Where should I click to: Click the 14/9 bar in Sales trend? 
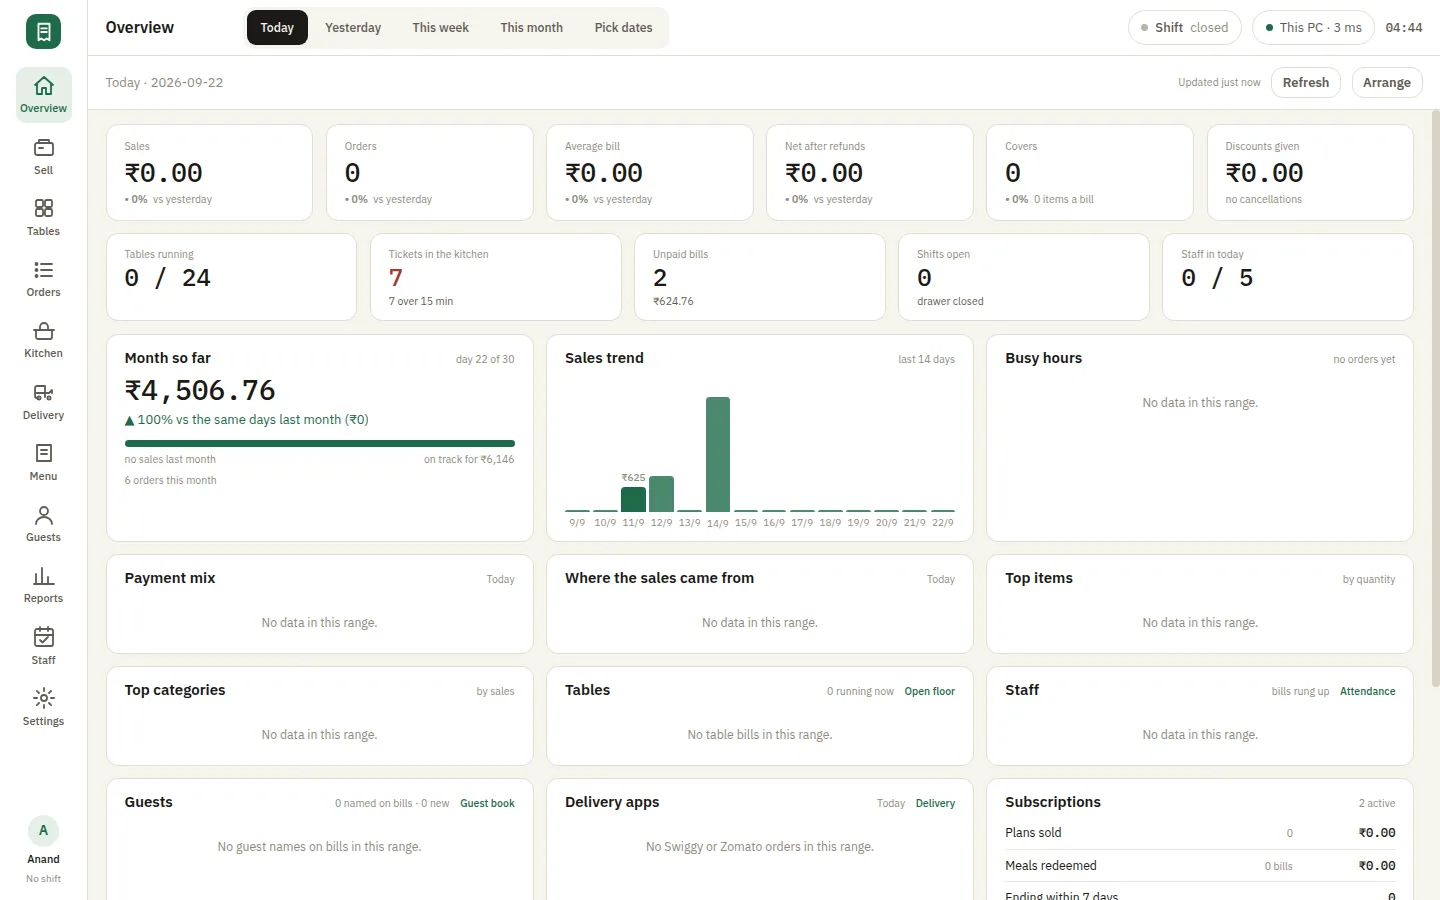click(x=717, y=455)
